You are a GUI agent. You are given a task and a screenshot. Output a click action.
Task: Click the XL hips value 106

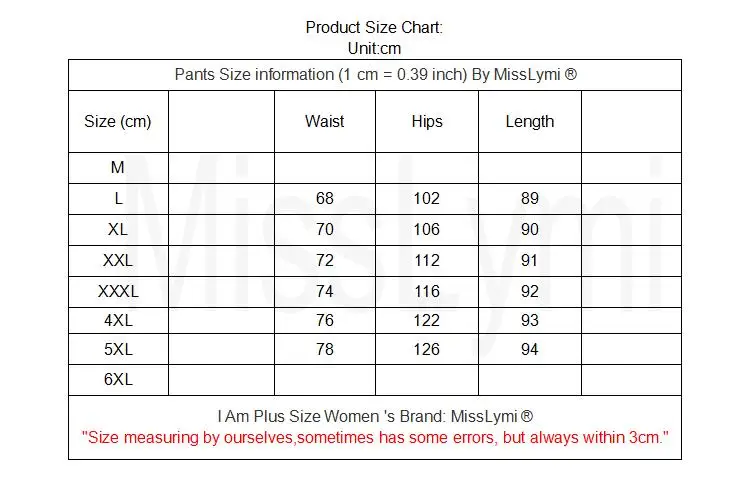(x=427, y=230)
